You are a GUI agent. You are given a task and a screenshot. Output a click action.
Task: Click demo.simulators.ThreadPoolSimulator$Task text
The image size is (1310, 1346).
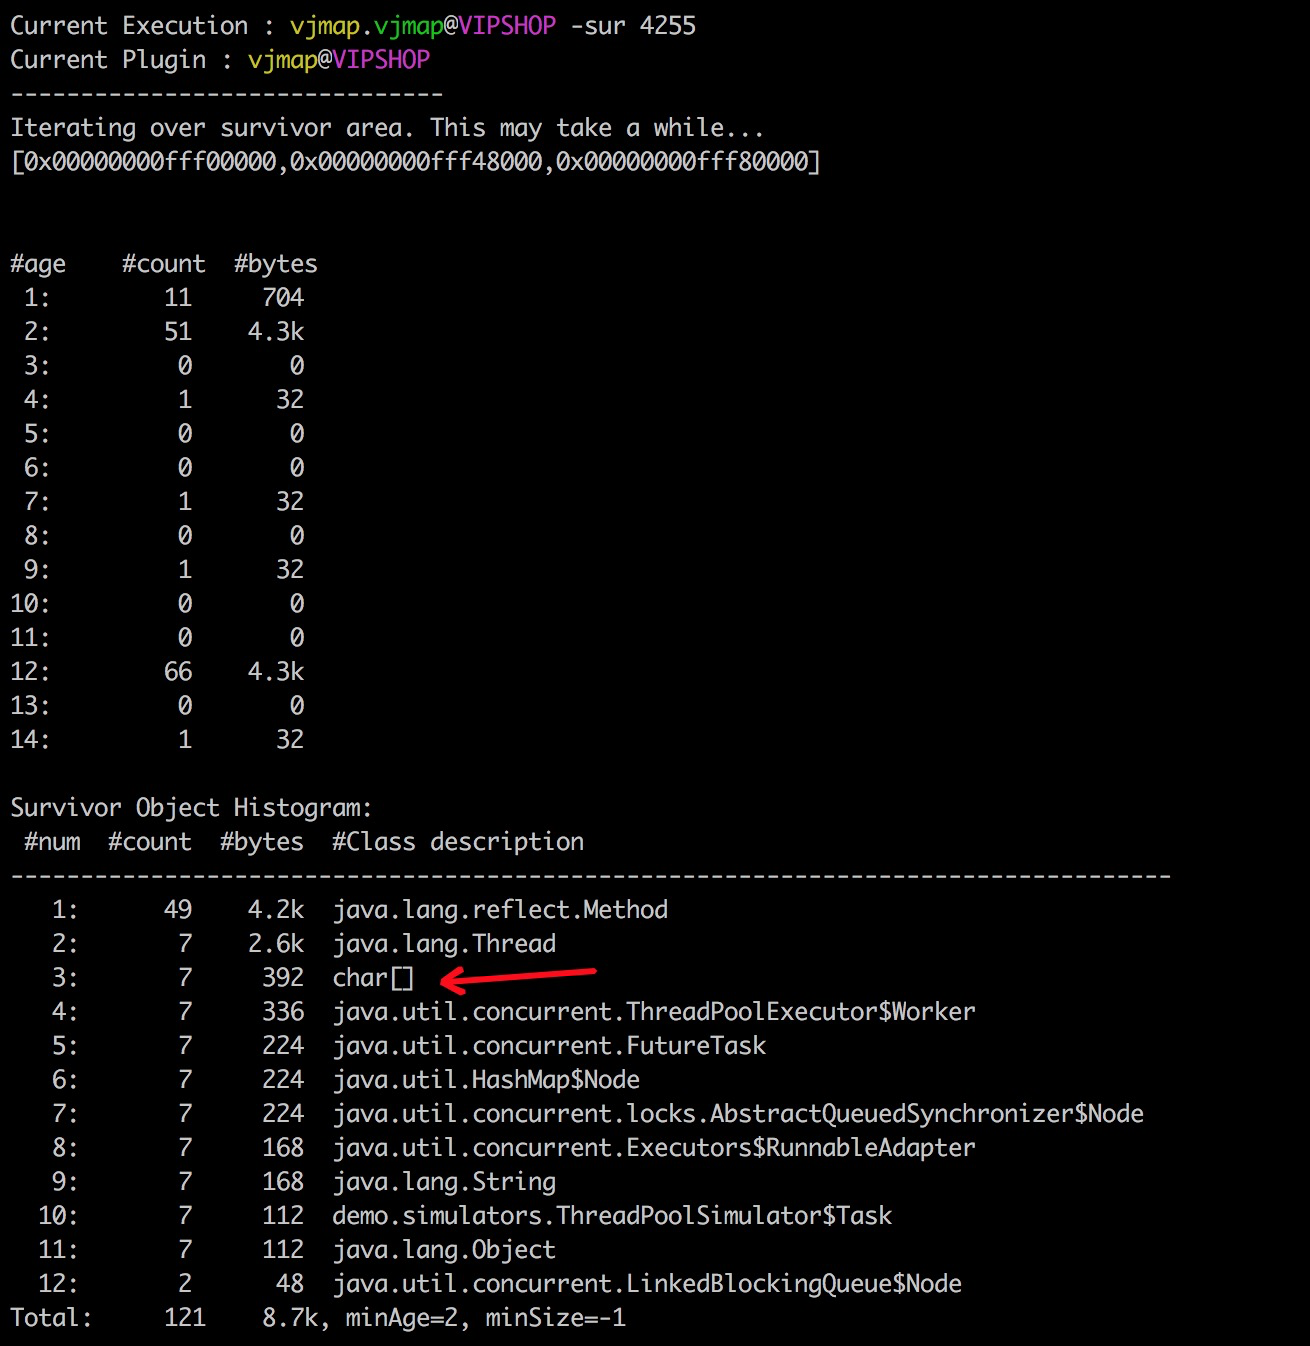[x=612, y=1216]
